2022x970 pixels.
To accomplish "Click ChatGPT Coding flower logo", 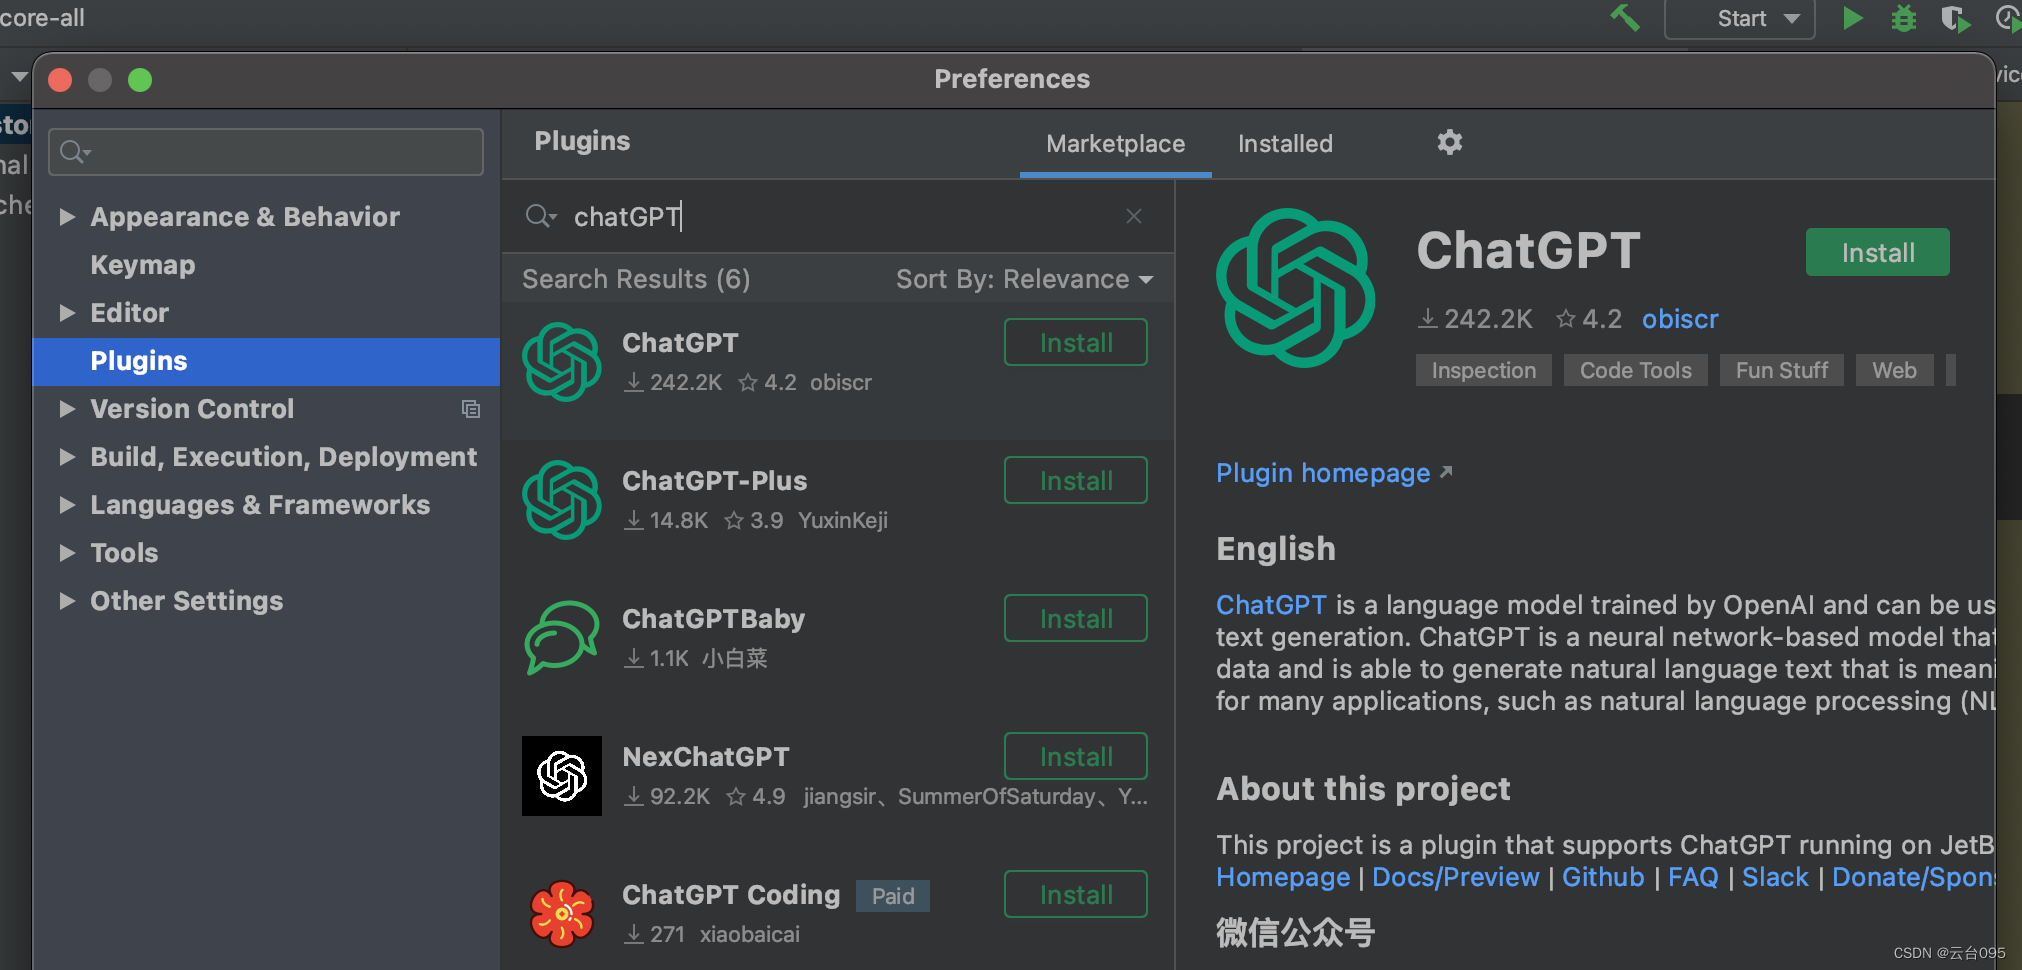I will point(562,913).
